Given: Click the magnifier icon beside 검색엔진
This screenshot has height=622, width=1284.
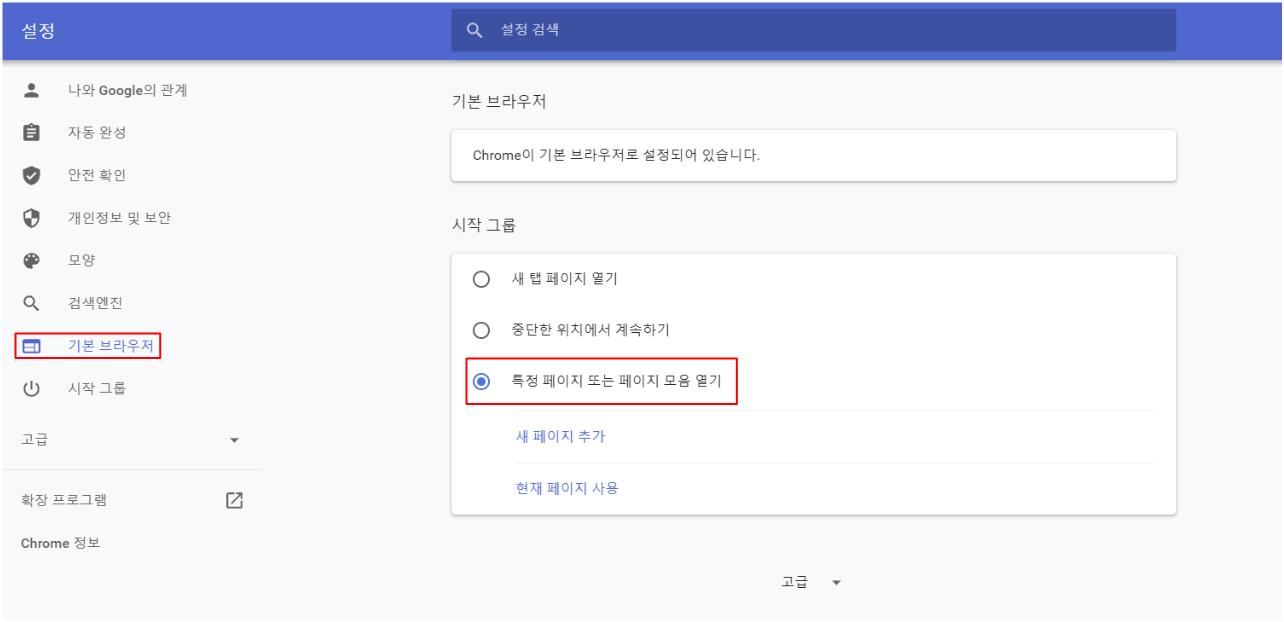Looking at the screenshot, I should point(30,304).
